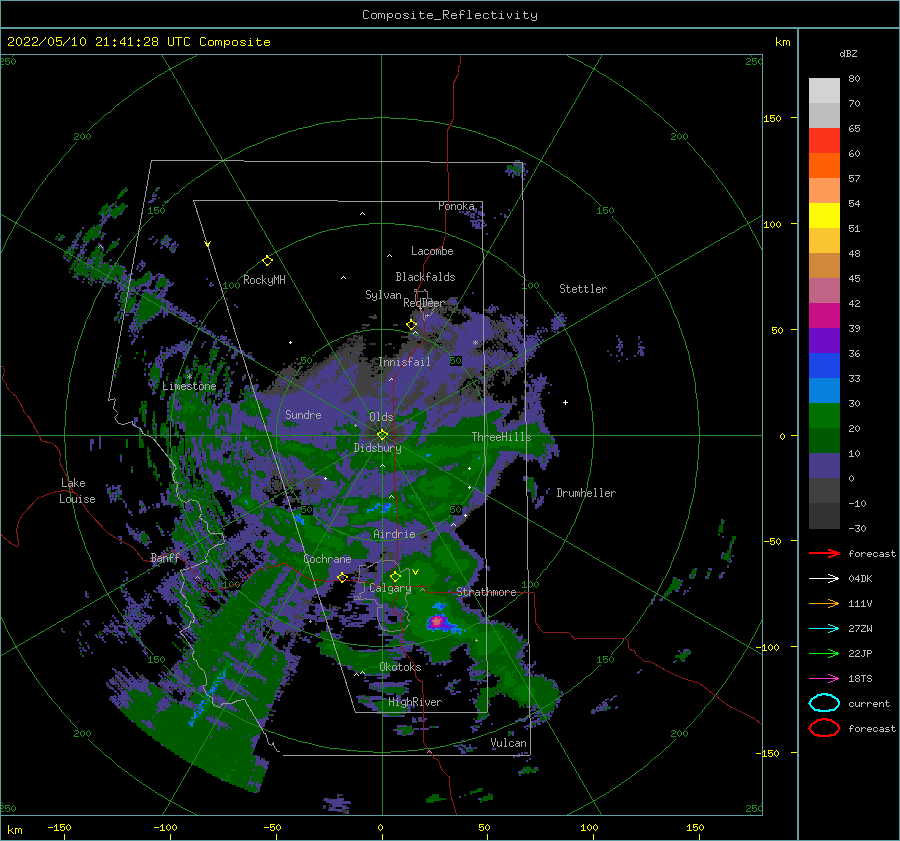
Task: Pick the lightest gray 80–70 dBZ band
Action: 824,91
